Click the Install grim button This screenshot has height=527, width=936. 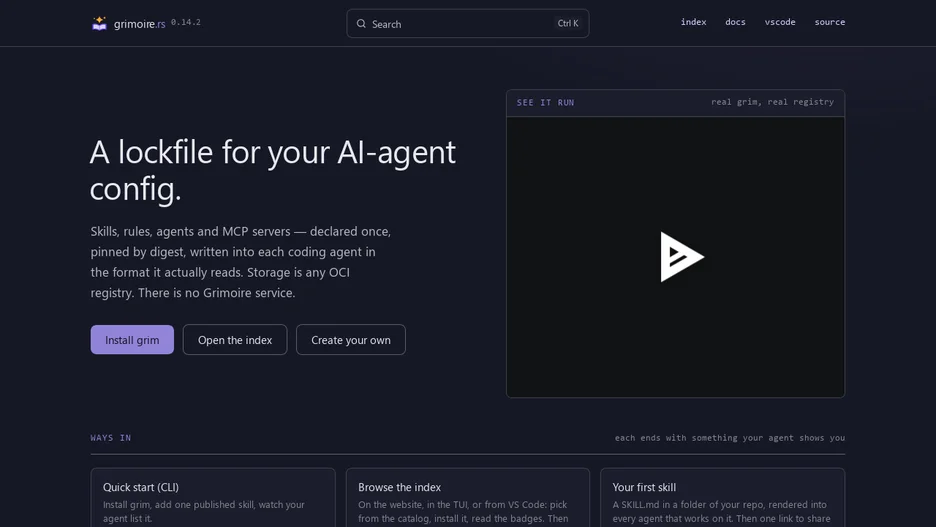click(x=132, y=340)
